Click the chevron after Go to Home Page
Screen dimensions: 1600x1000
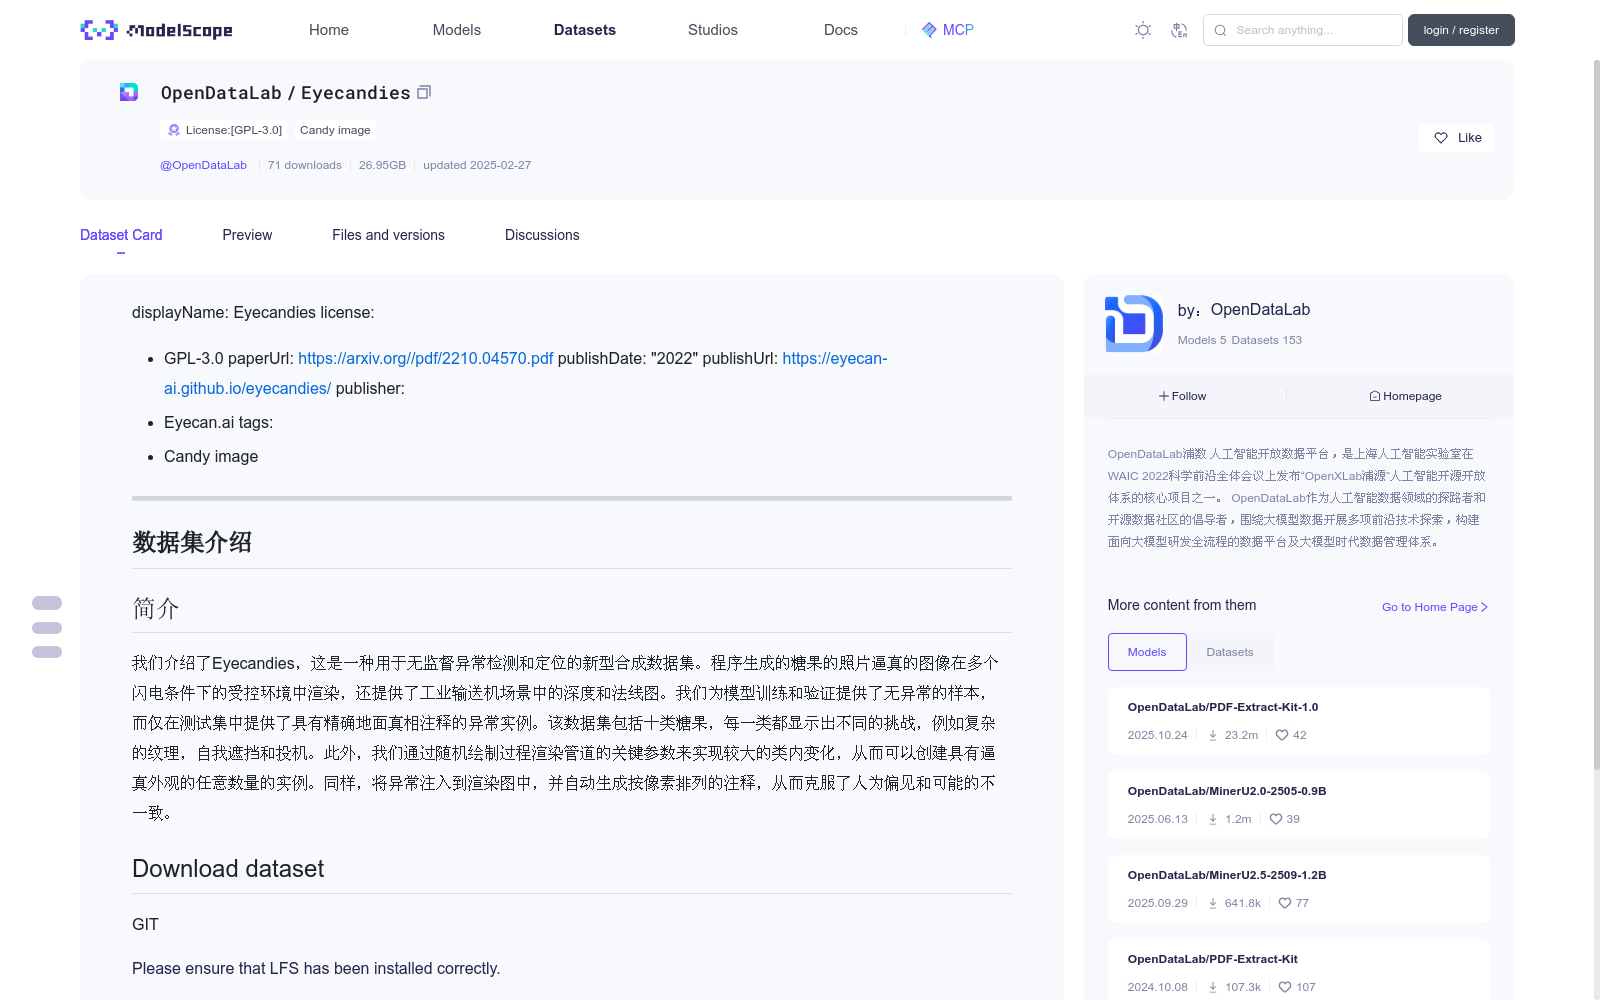click(1485, 607)
